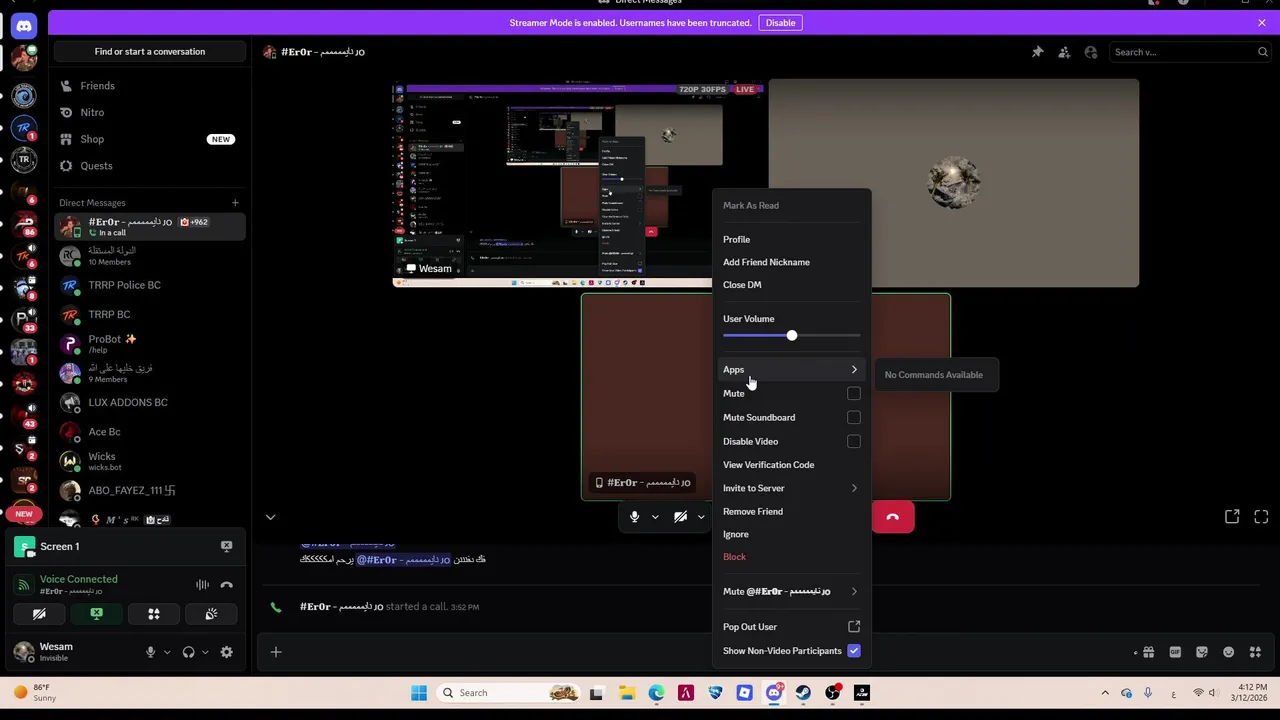
Task: Open mic options arrow in call controls
Action: click(x=655, y=517)
